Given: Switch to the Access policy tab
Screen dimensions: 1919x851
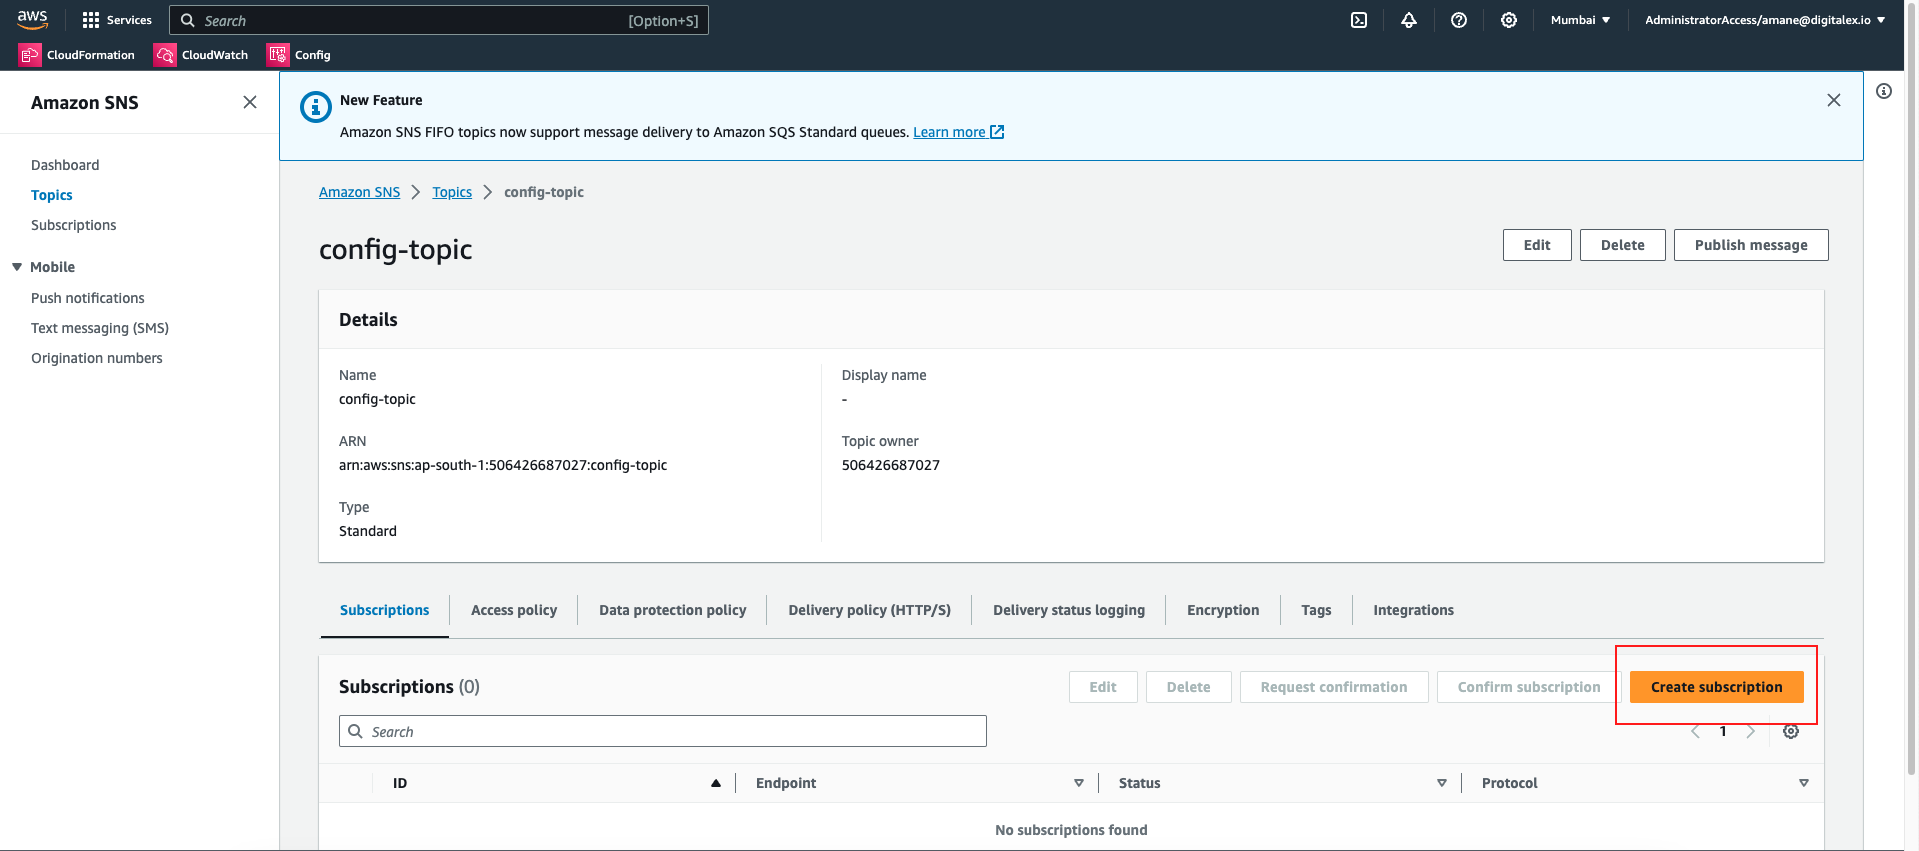Looking at the screenshot, I should pos(514,610).
